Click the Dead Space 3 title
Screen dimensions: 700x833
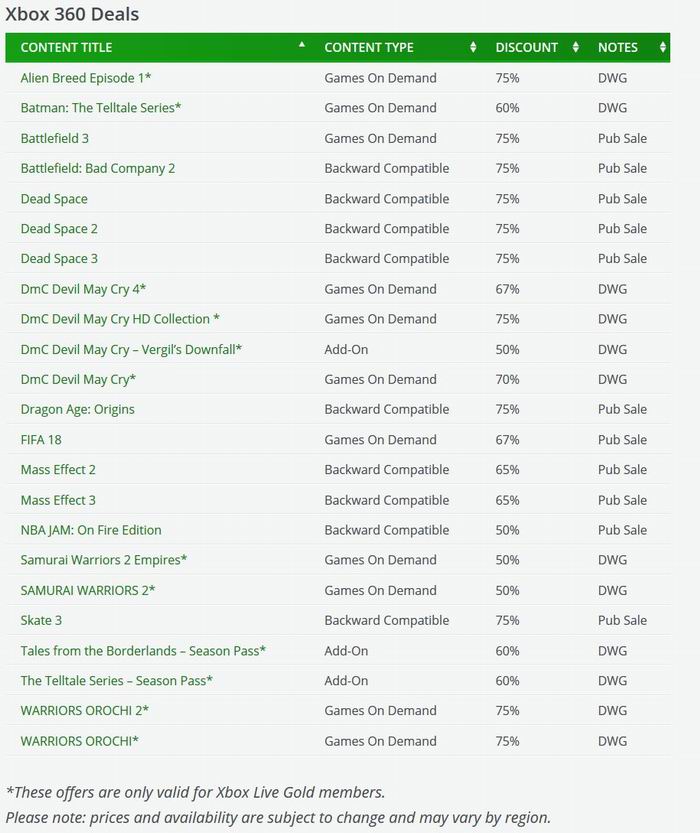tap(59, 258)
